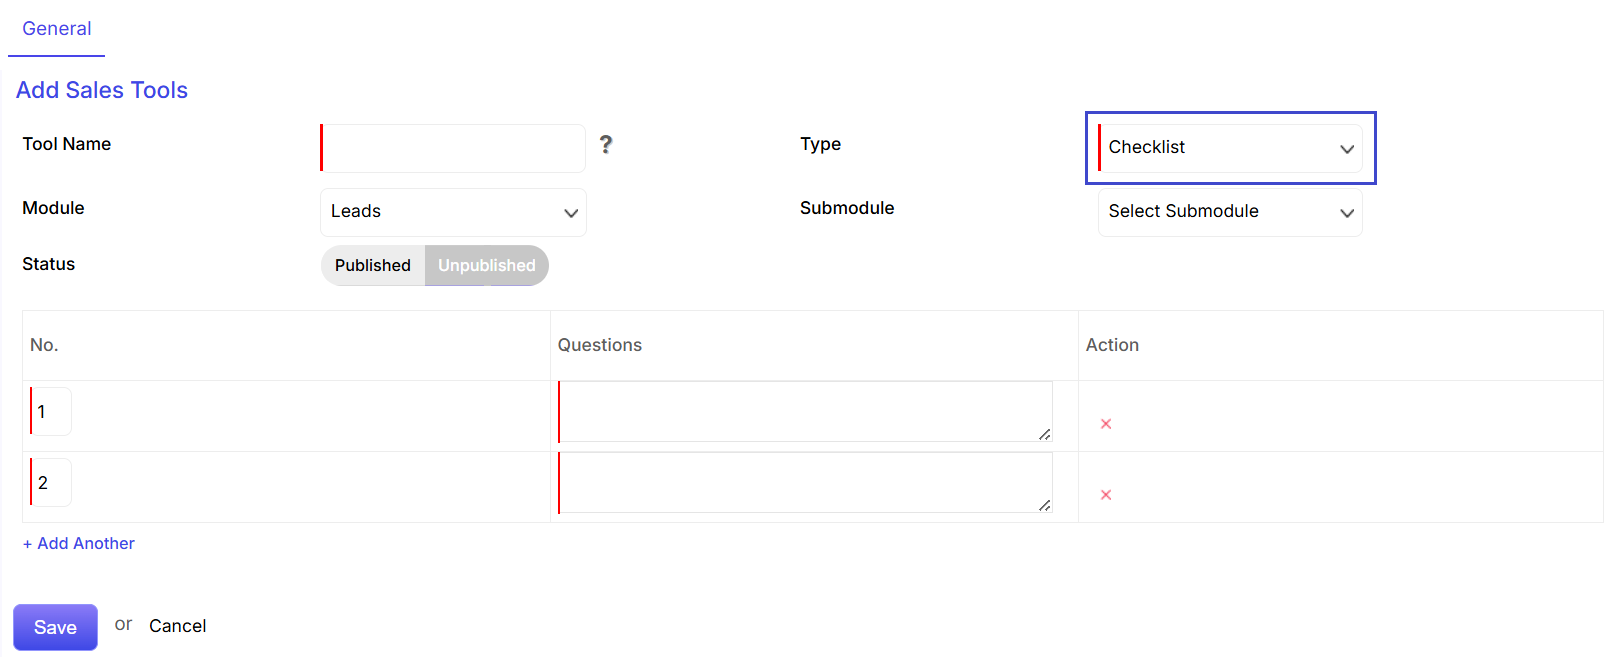Open the Module dropdown showing Leads
The image size is (1613, 657).
tap(453, 212)
